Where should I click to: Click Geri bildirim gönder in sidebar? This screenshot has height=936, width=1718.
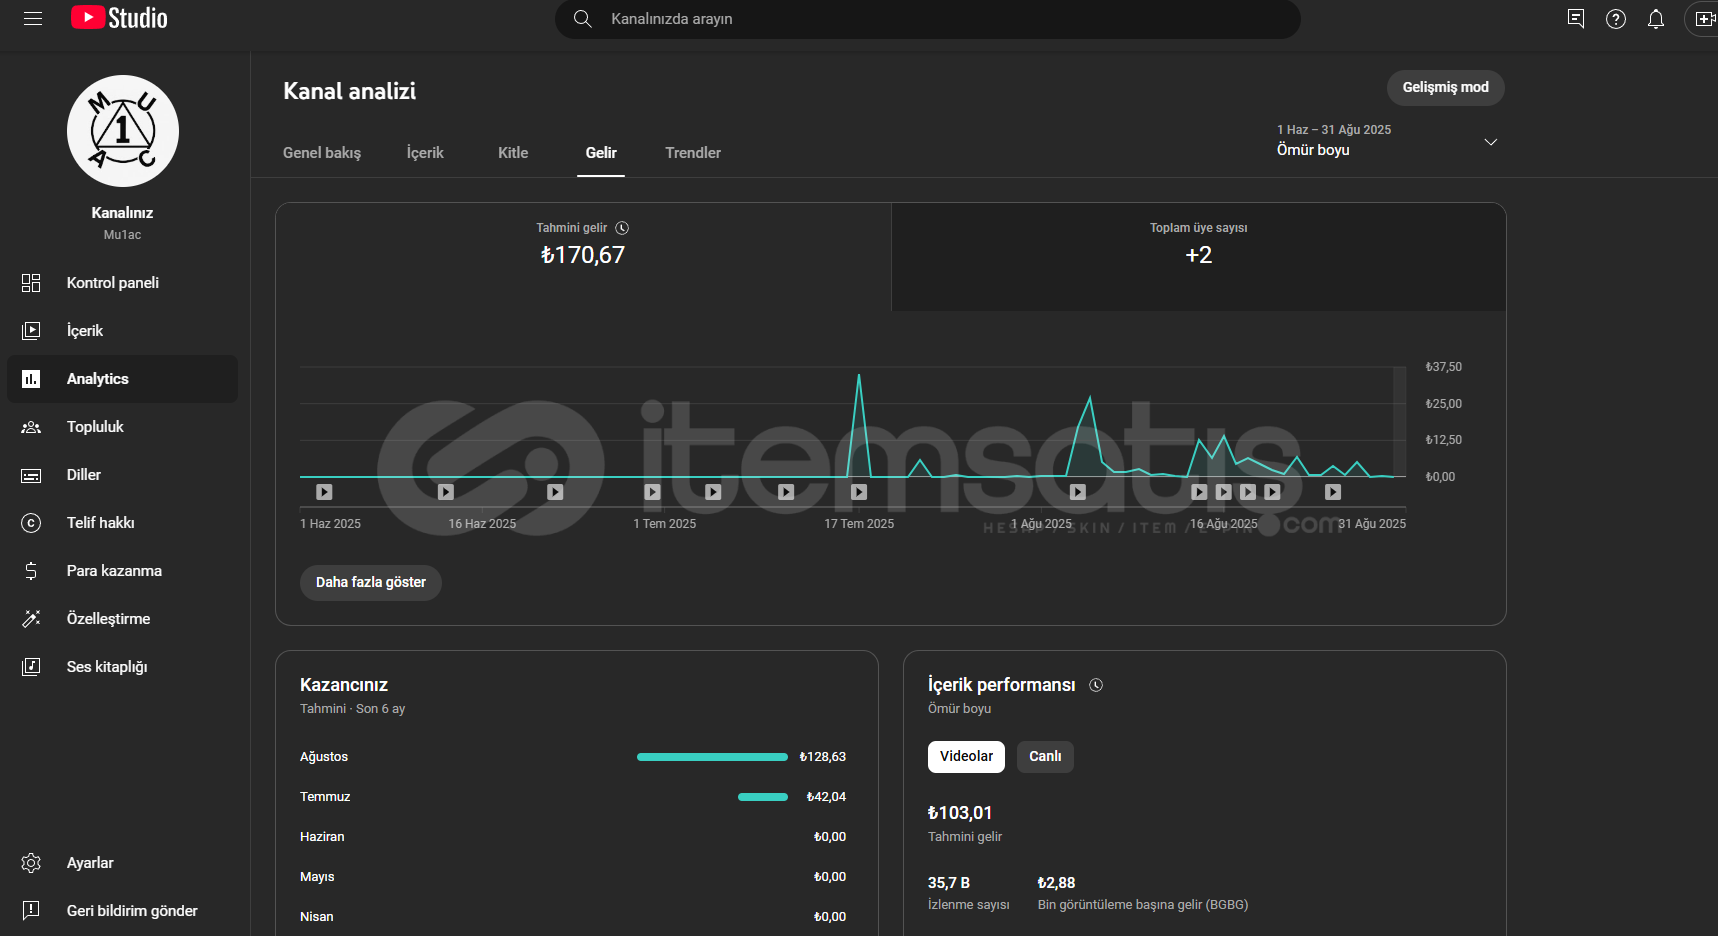click(123, 911)
